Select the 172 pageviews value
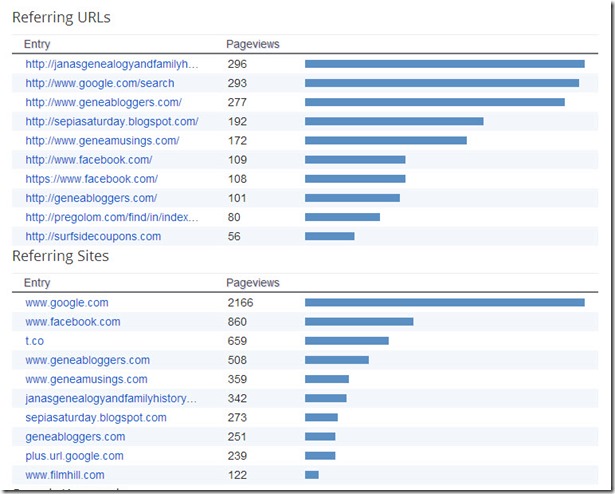This screenshot has width=615, height=494. point(237,140)
